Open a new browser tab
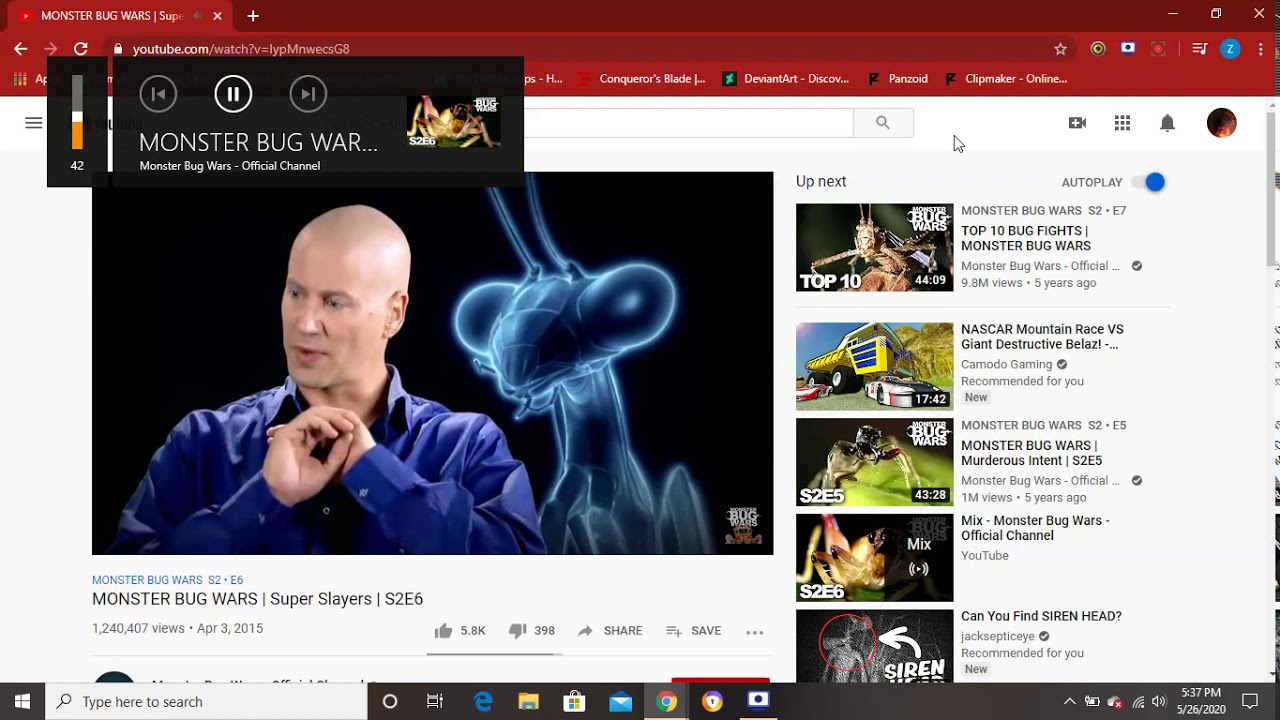This screenshot has width=1280, height=720. coord(253,16)
